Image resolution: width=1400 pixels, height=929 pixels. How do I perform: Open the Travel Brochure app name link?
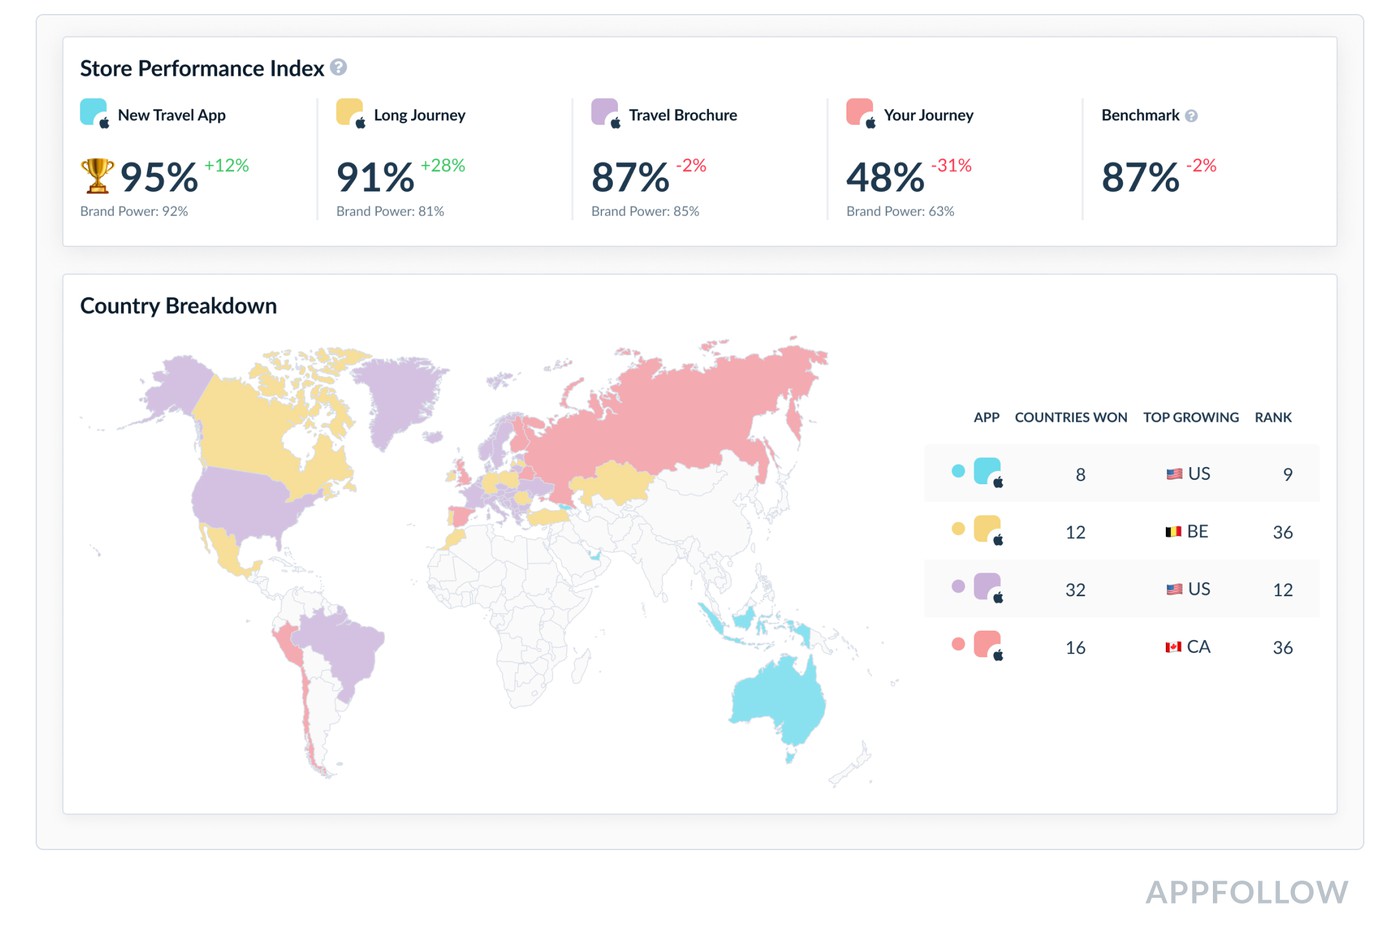(682, 115)
